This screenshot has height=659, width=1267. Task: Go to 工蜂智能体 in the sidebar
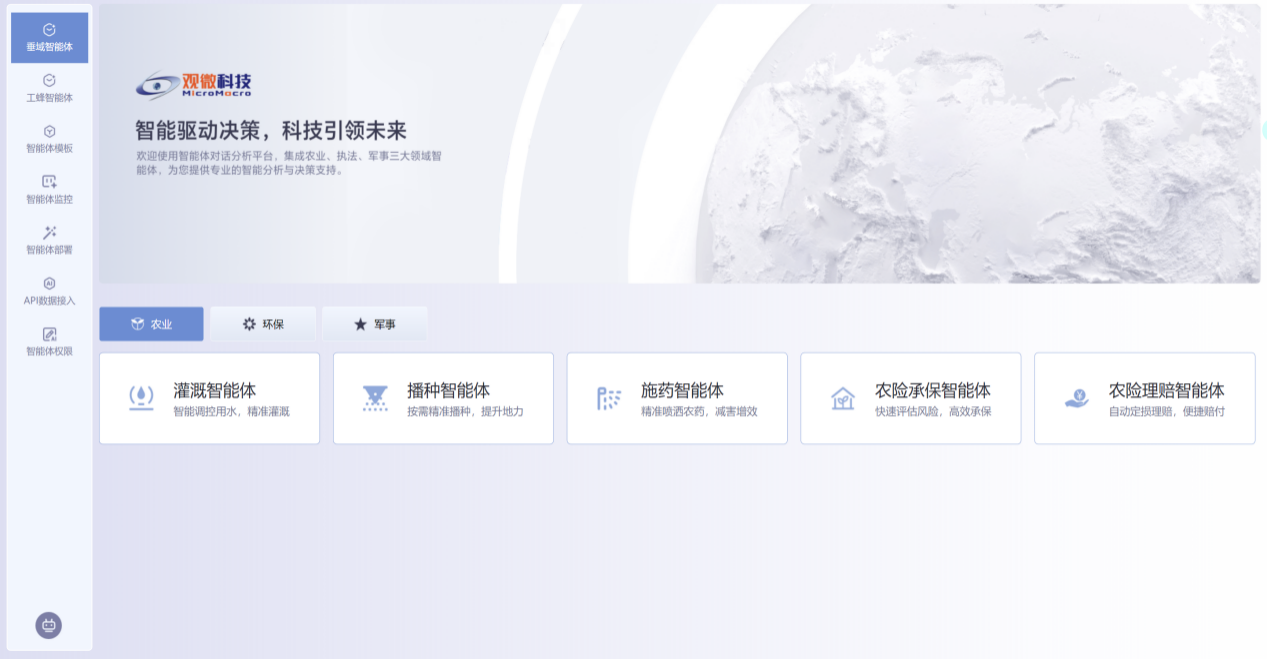coord(49,88)
